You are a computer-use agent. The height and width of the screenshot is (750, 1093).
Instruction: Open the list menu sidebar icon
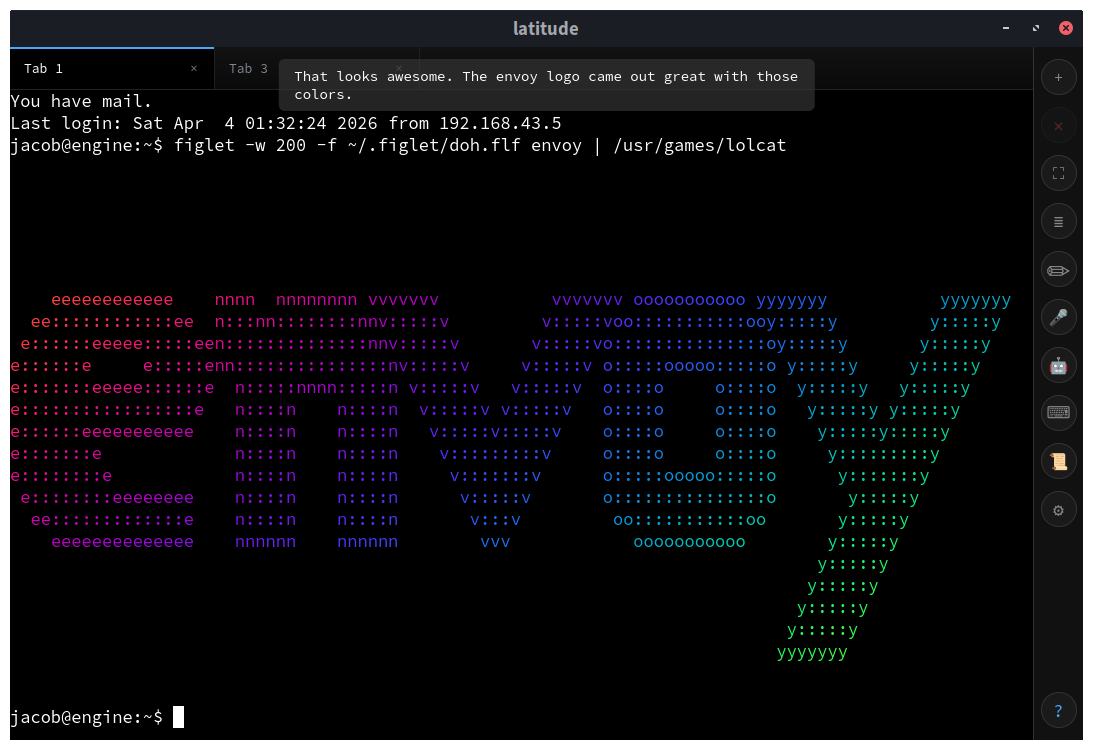click(x=1057, y=222)
